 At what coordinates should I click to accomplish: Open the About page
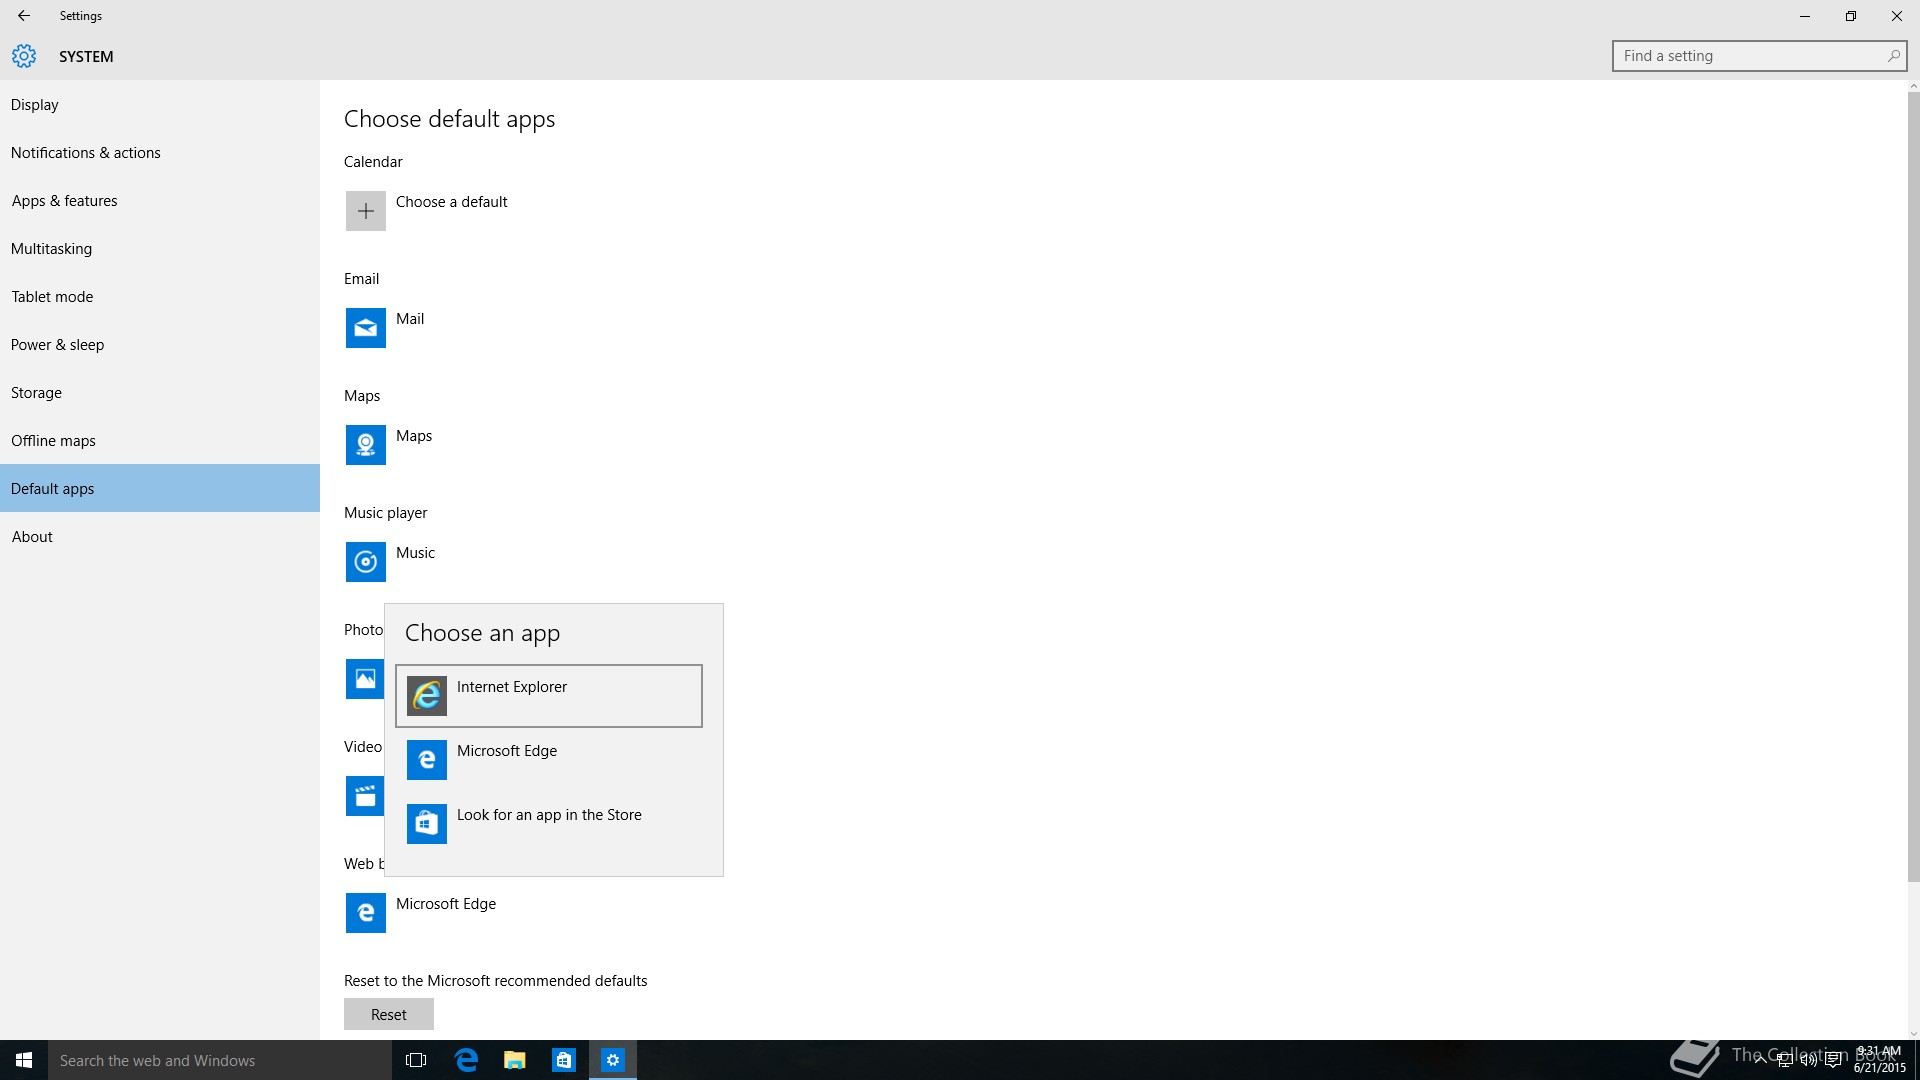160,537
